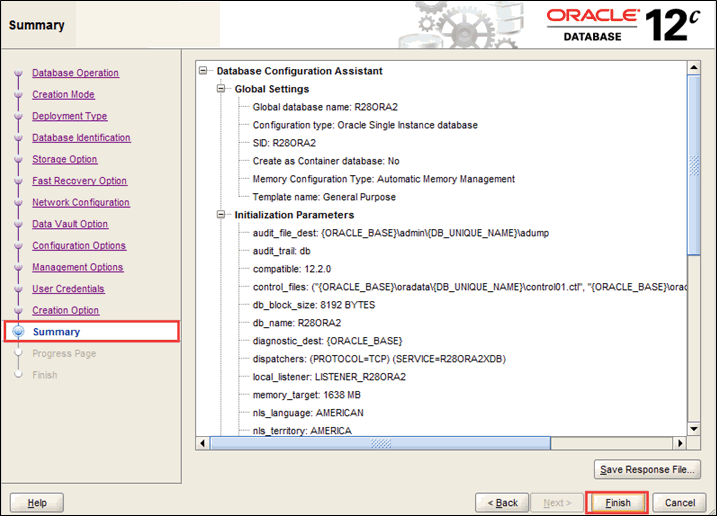Open Help for the wizard

[37, 502]
